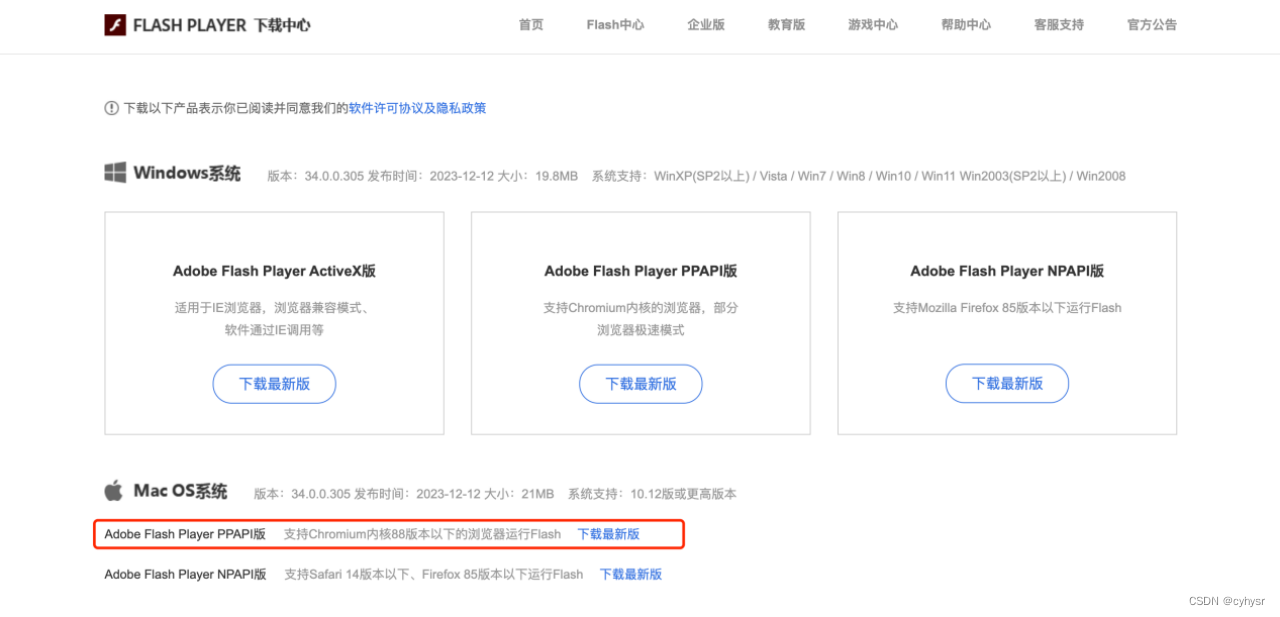Open the 首页 menu item
The width and height of the screenshot is (1280, 617).
click(531, 24)
